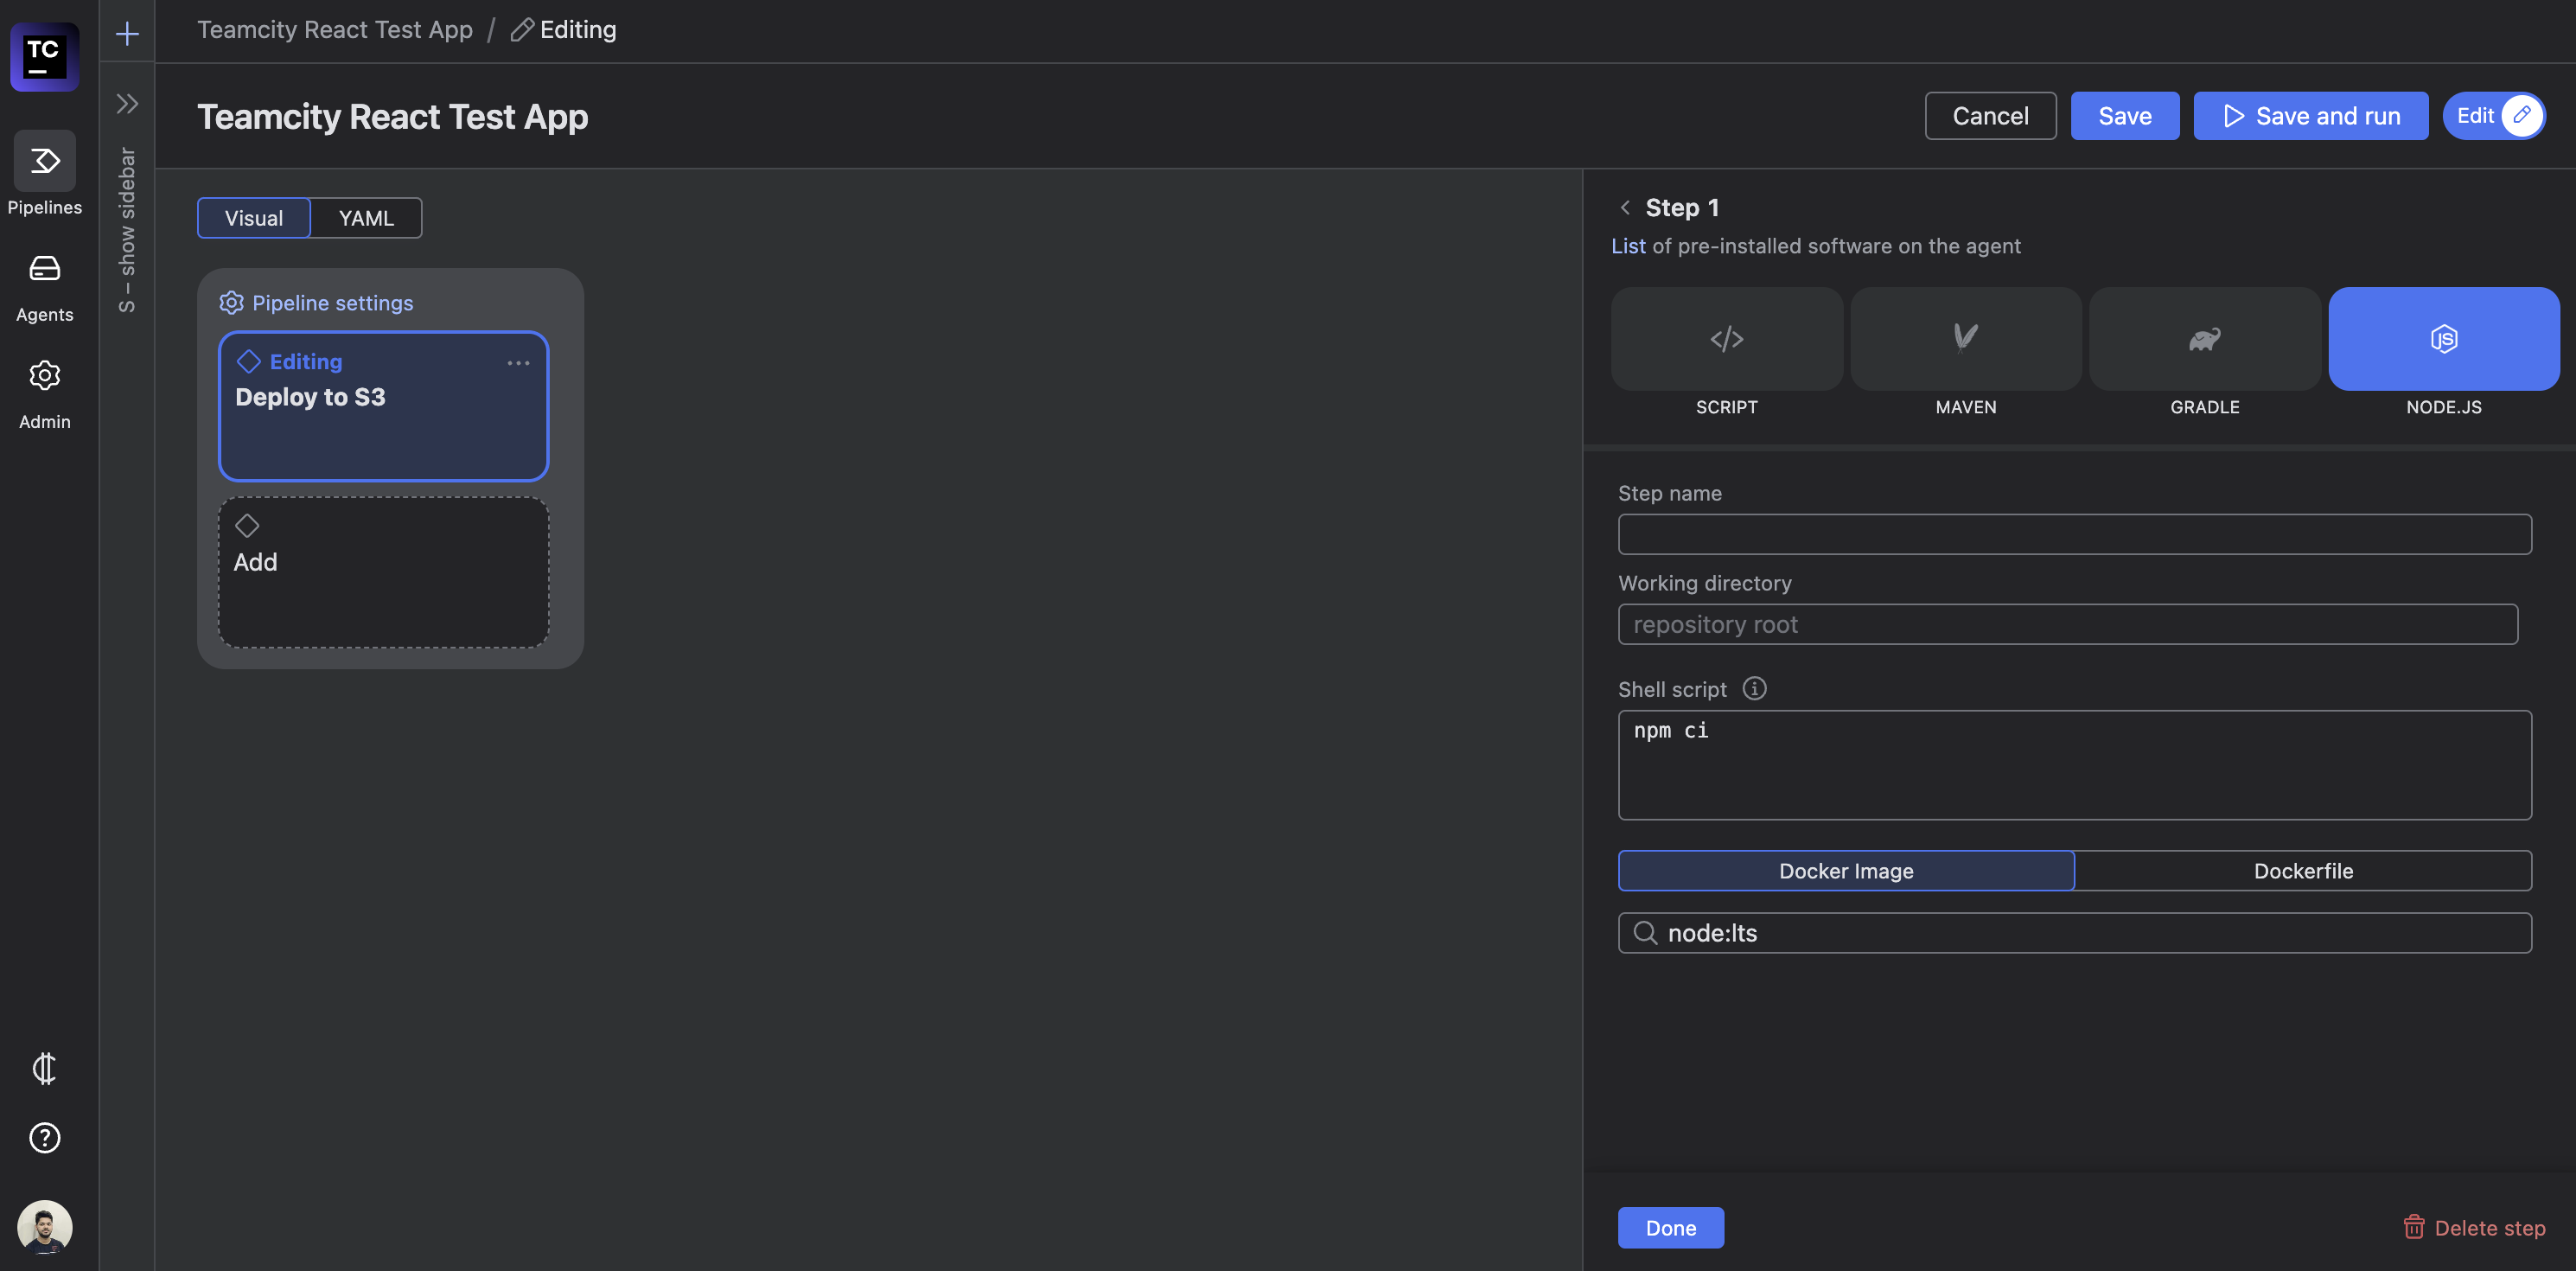Click the Editing breadcrumb pencil icon
Viewport: 2576px width, 1271px height.
[522, 30]
